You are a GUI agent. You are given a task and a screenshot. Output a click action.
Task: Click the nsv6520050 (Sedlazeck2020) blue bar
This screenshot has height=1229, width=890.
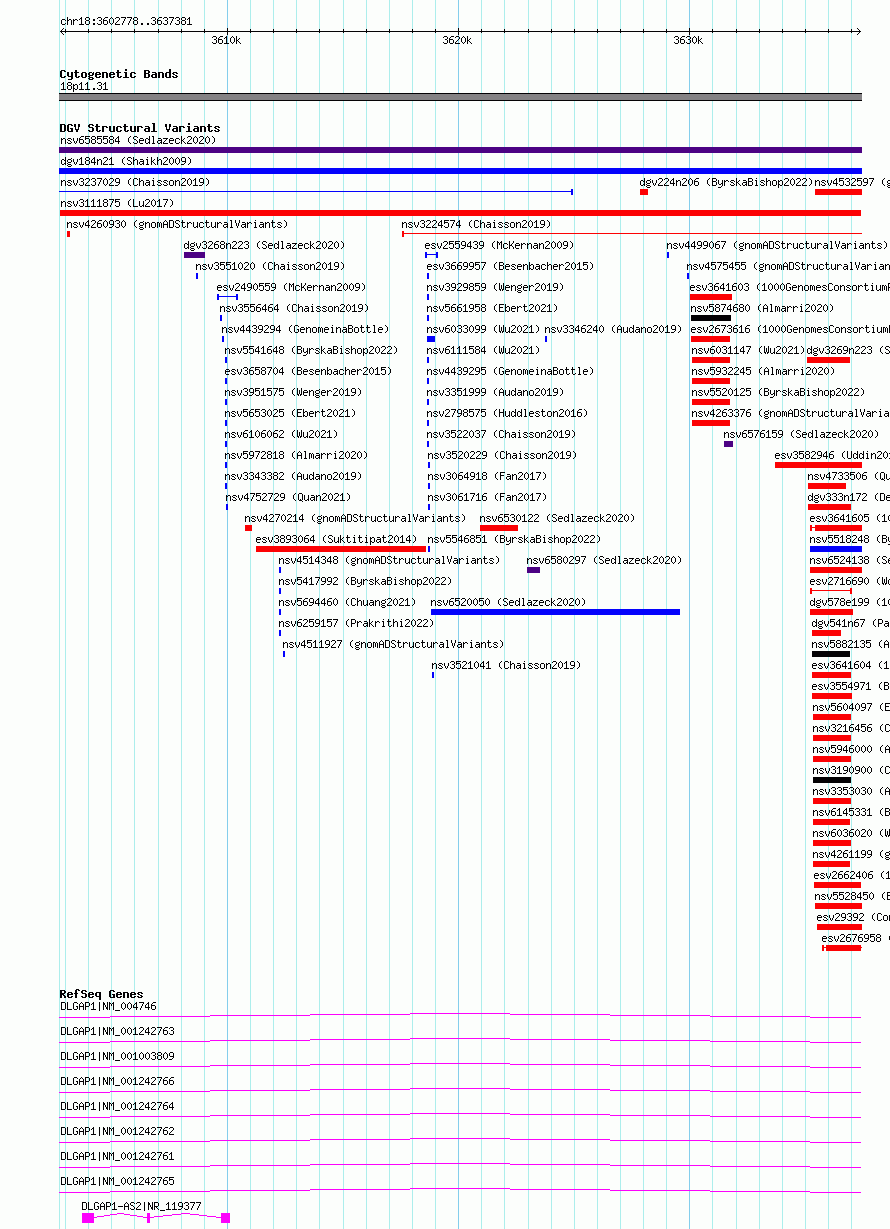[555, 612]
